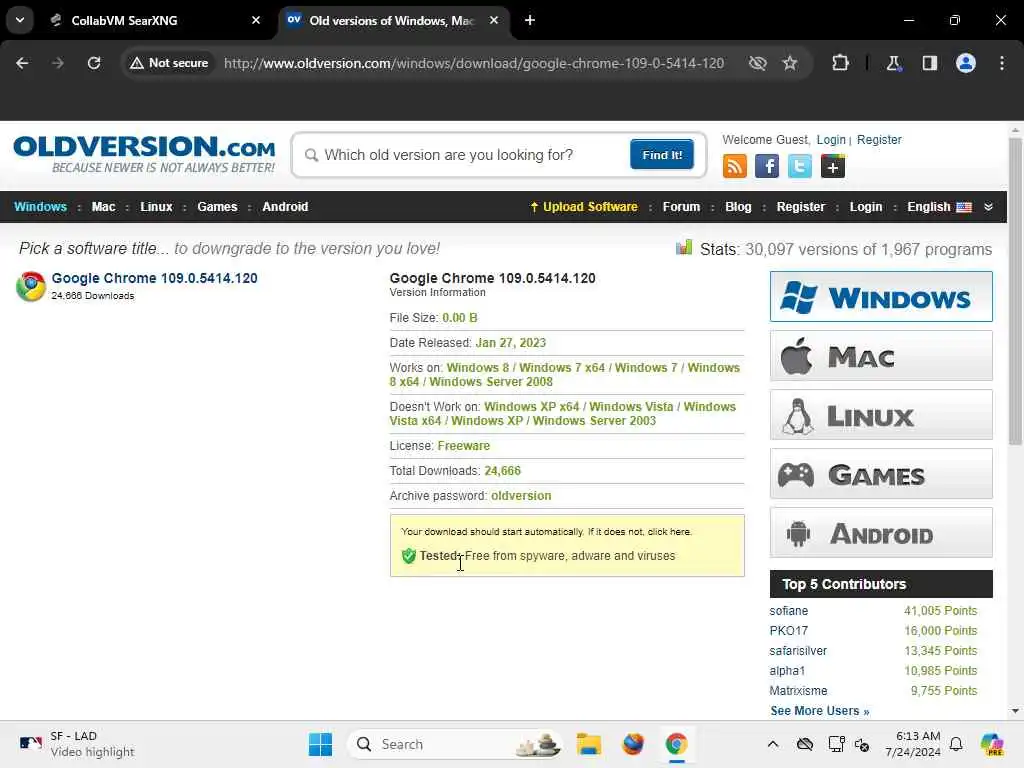This screenshot has width=1024, height=768.
Task: Open the Windows category banner
Action: [x=881, y=296]
